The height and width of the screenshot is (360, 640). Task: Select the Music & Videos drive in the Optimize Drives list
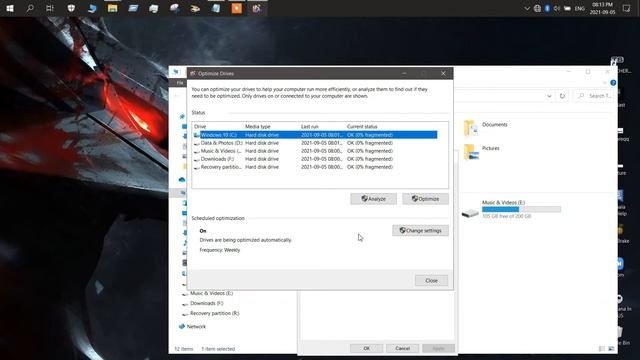[315, 151]
